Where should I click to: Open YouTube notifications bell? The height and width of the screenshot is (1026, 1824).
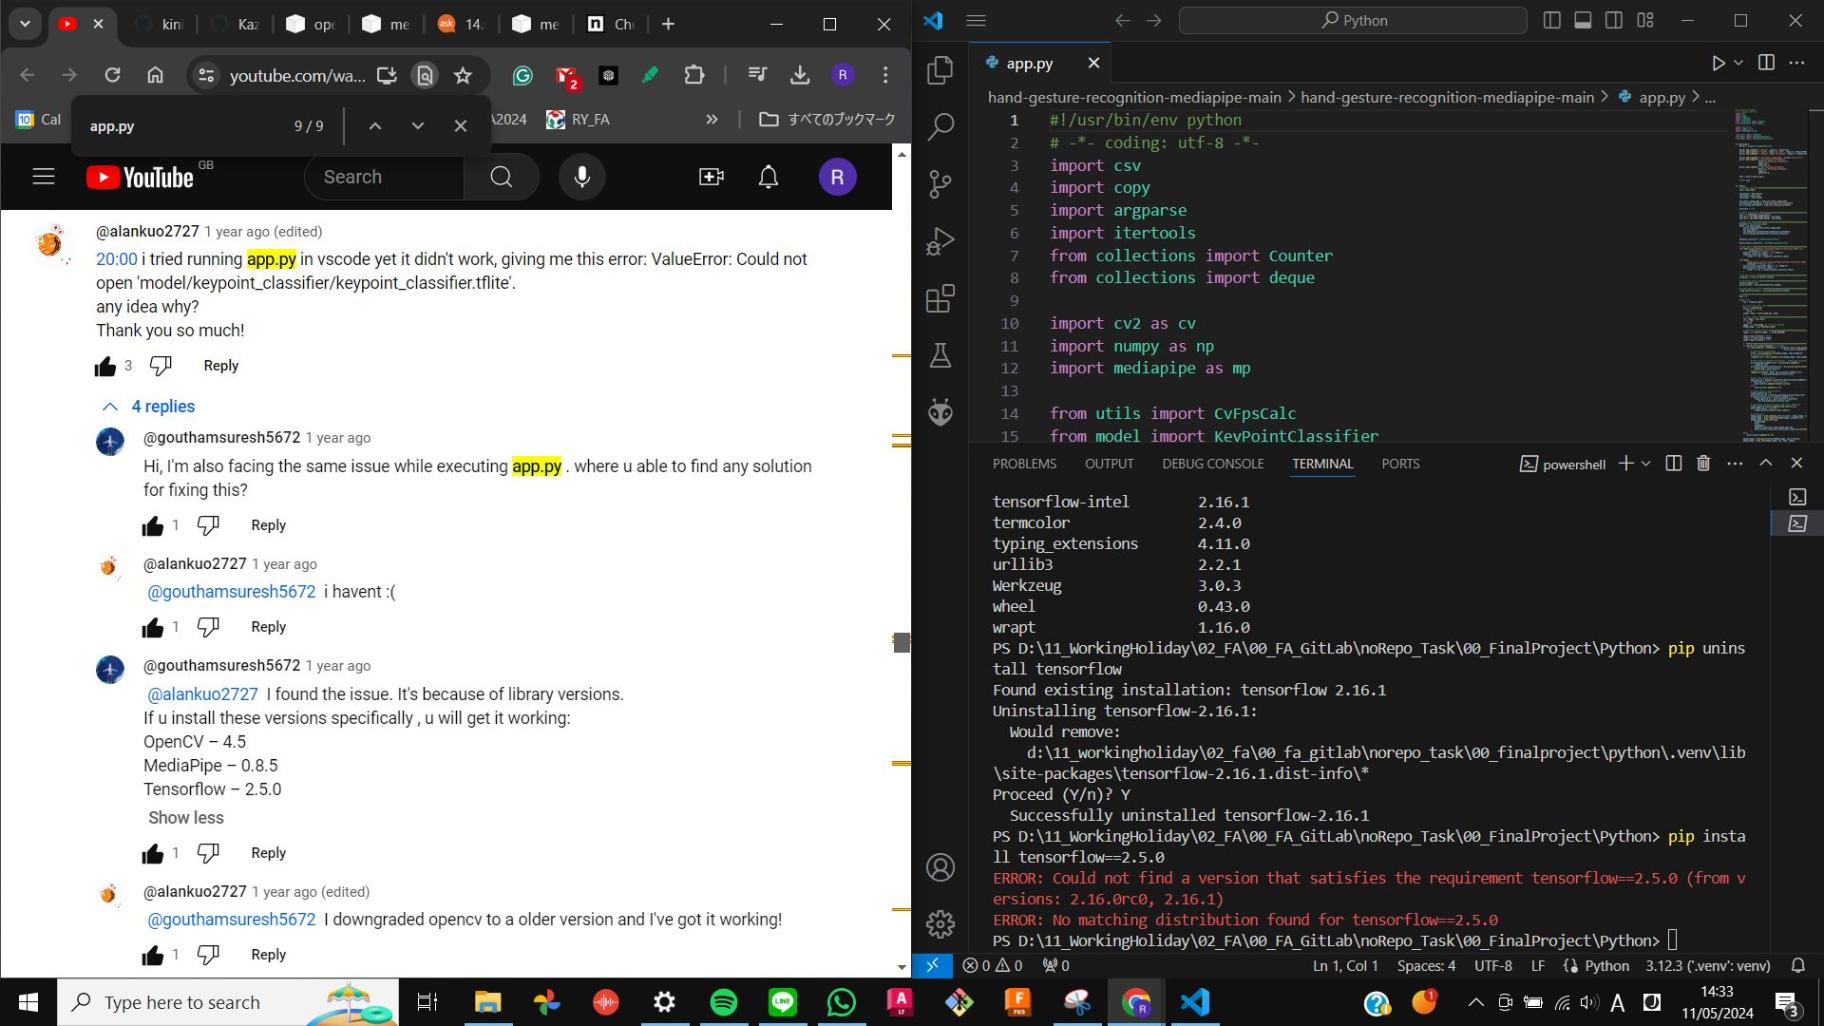click(768, 177)
